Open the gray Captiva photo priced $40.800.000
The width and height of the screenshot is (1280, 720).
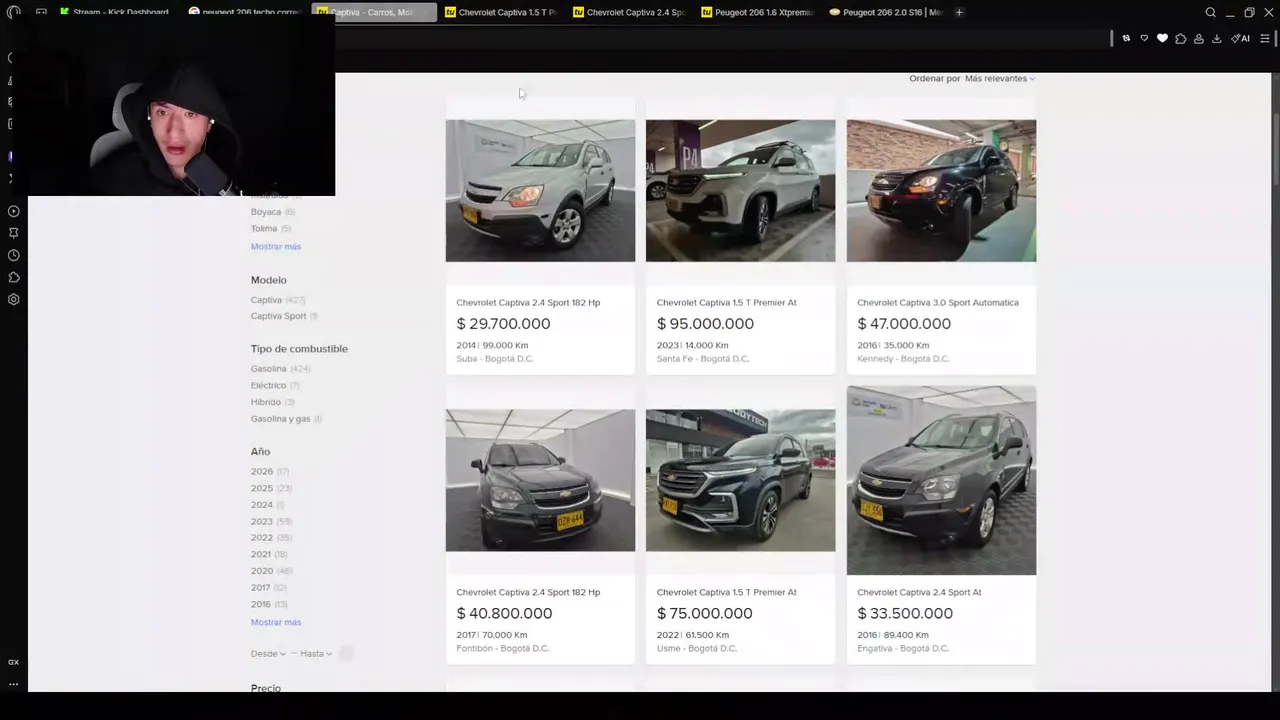[x=540, y=480]
